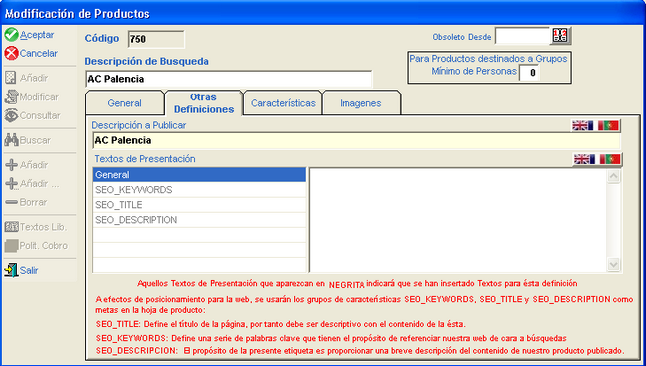The width and height of the screenshot is (646, 366).
Task: Click the Salir link
Action: pyautogui.click(x=29, y=270)
